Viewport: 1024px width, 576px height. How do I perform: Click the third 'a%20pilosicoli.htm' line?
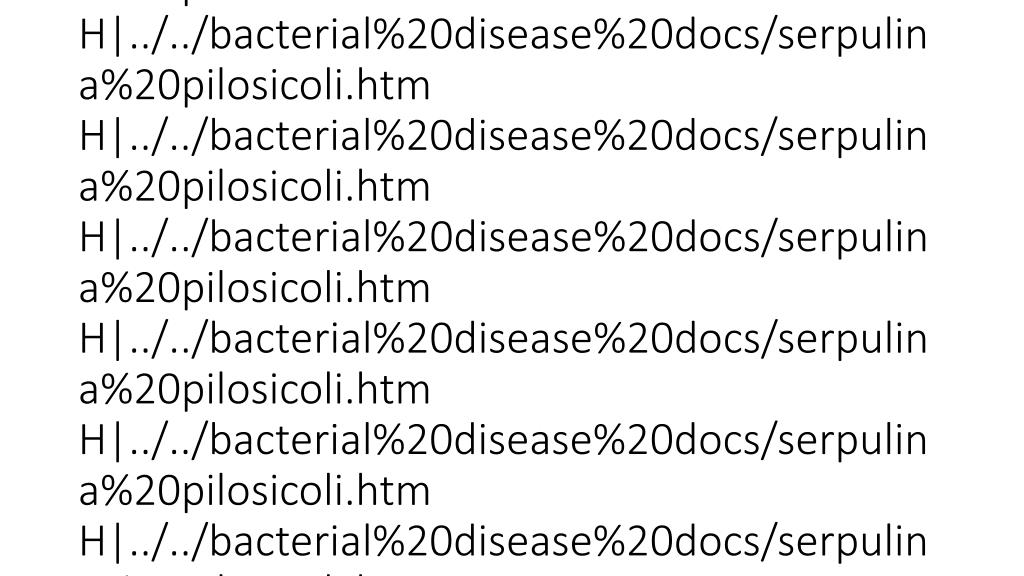pyautogui.click(x=254, y=289)
